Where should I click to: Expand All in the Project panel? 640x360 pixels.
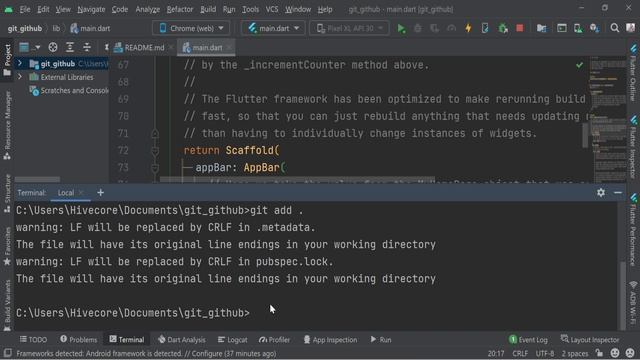coord(70,47)
